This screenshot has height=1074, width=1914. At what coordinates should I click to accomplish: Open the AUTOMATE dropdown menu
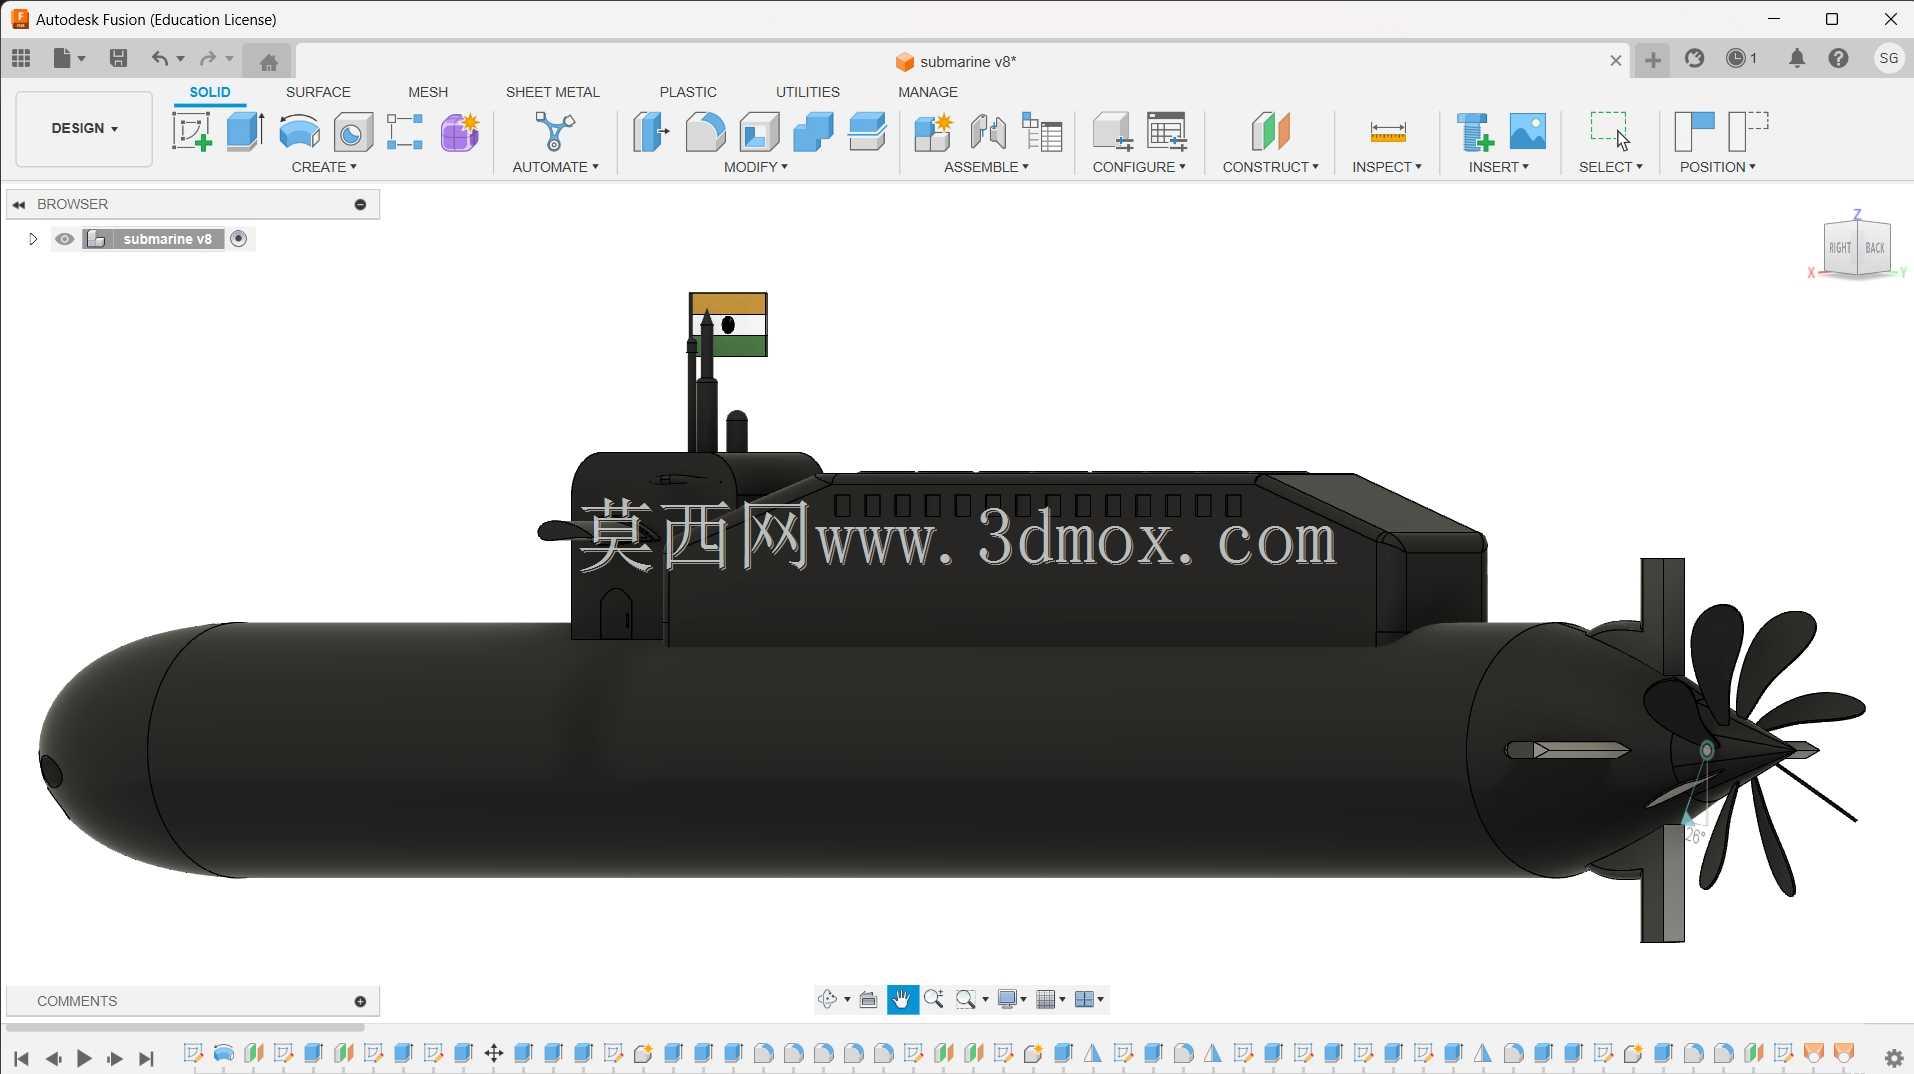coord(555,167)
